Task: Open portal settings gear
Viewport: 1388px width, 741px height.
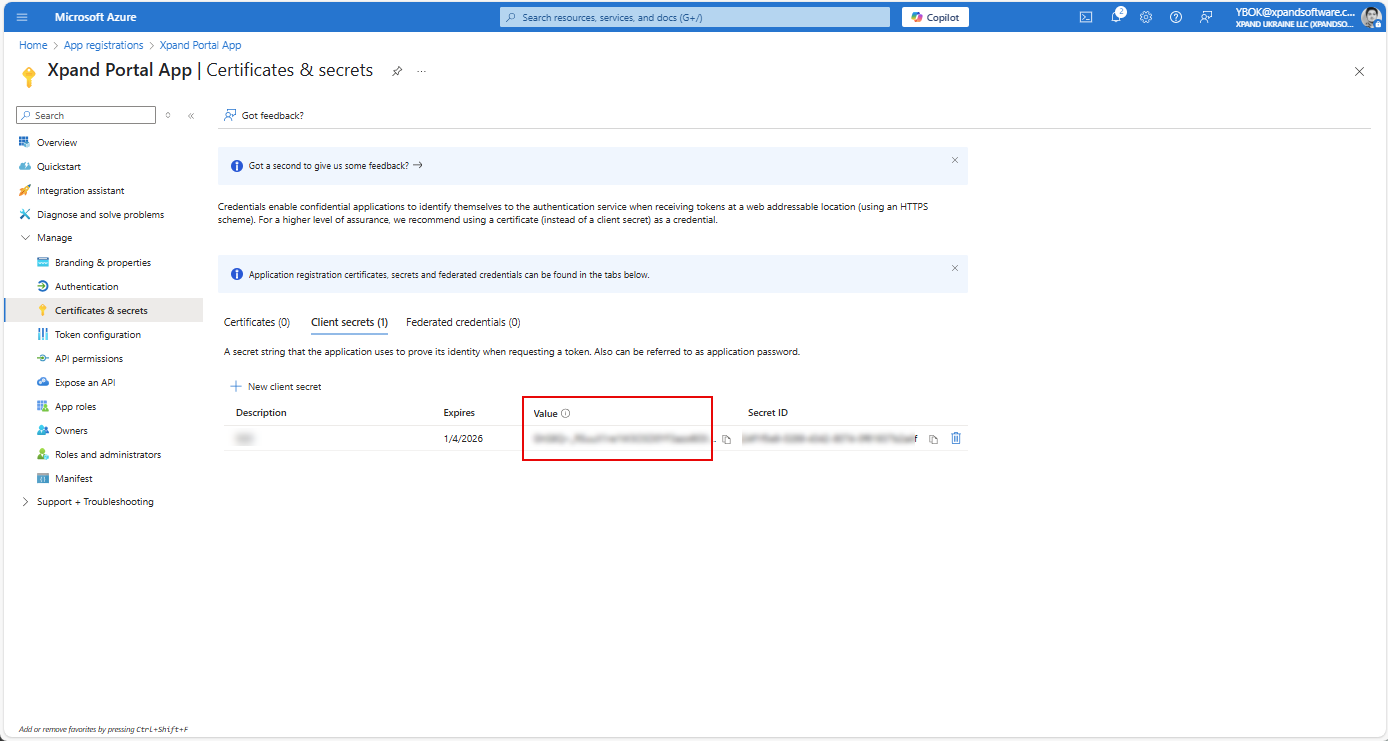Action: (x=1146, y=17)
